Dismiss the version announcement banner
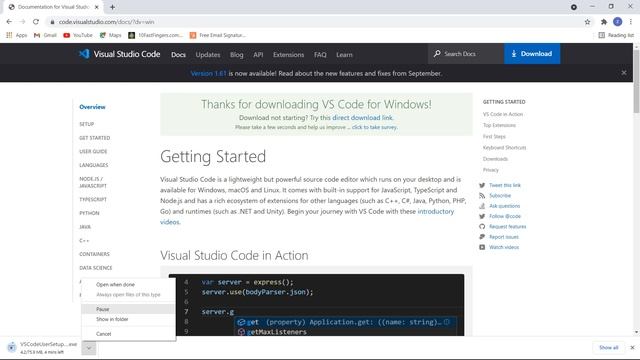The width and height of the screenshot is (640, 360). coord(624,73)
